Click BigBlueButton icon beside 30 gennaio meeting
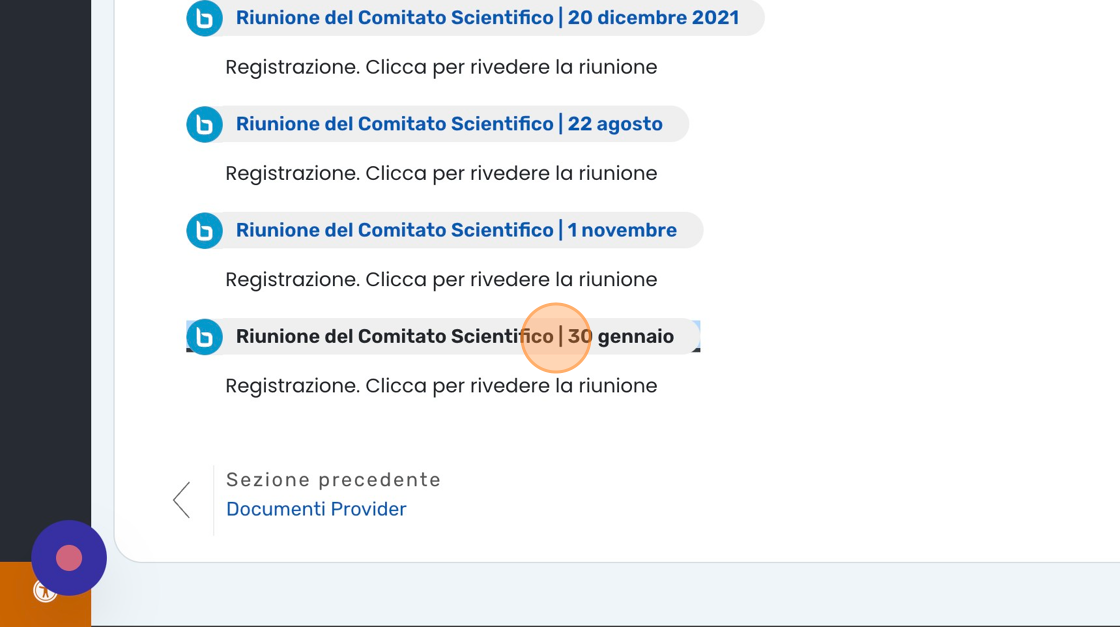1120x627 pixels. 204,337
